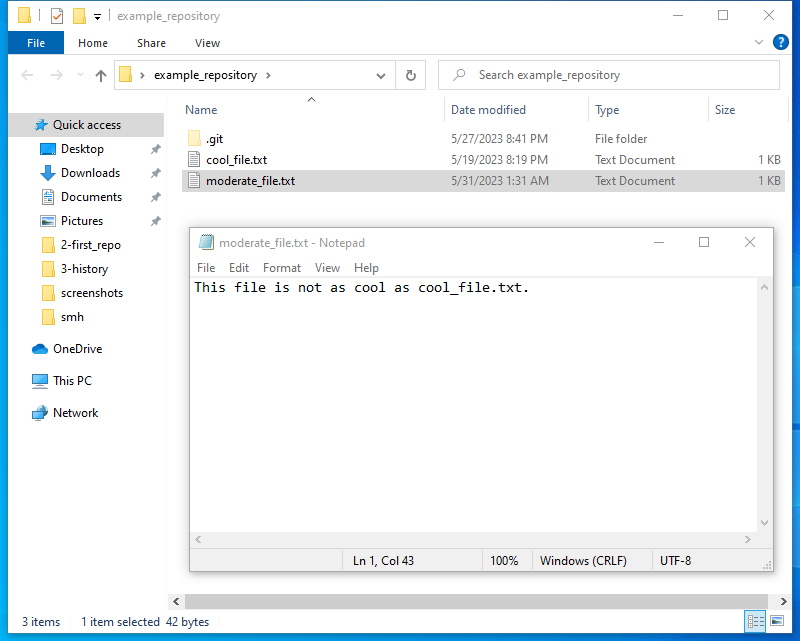Open Notepad's Help menu
Screen dimensions: 800x641
tap(366, 268)
